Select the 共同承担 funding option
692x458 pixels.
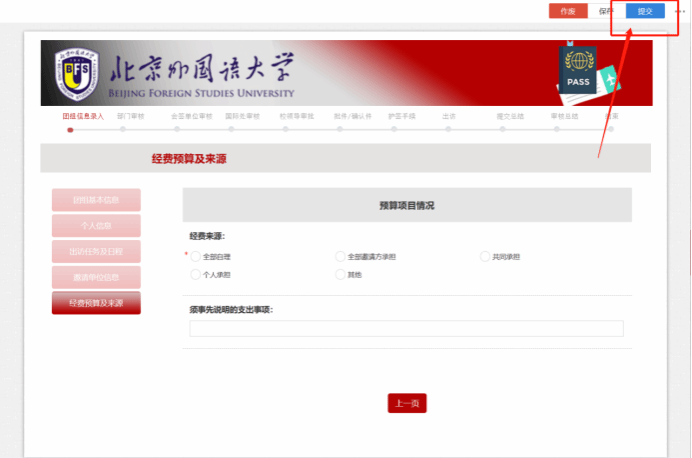point(485,257)
